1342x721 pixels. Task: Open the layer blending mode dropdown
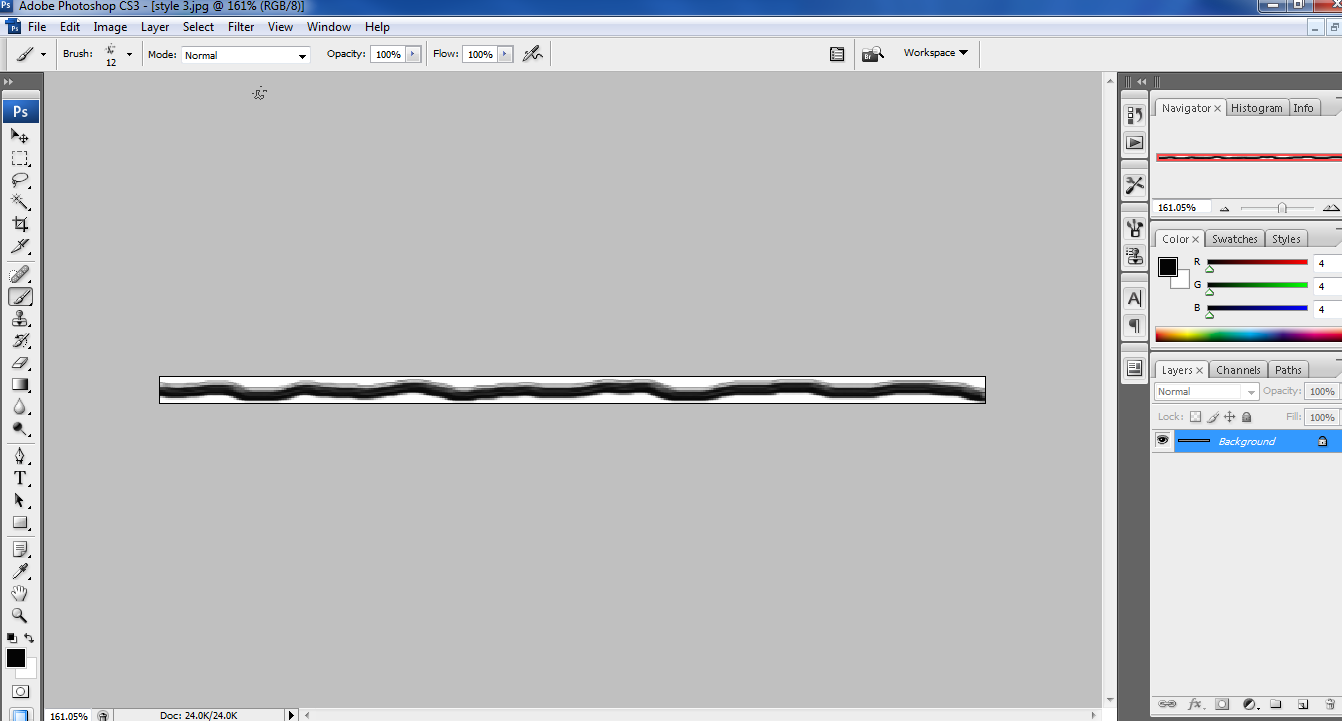point(1205,391)
